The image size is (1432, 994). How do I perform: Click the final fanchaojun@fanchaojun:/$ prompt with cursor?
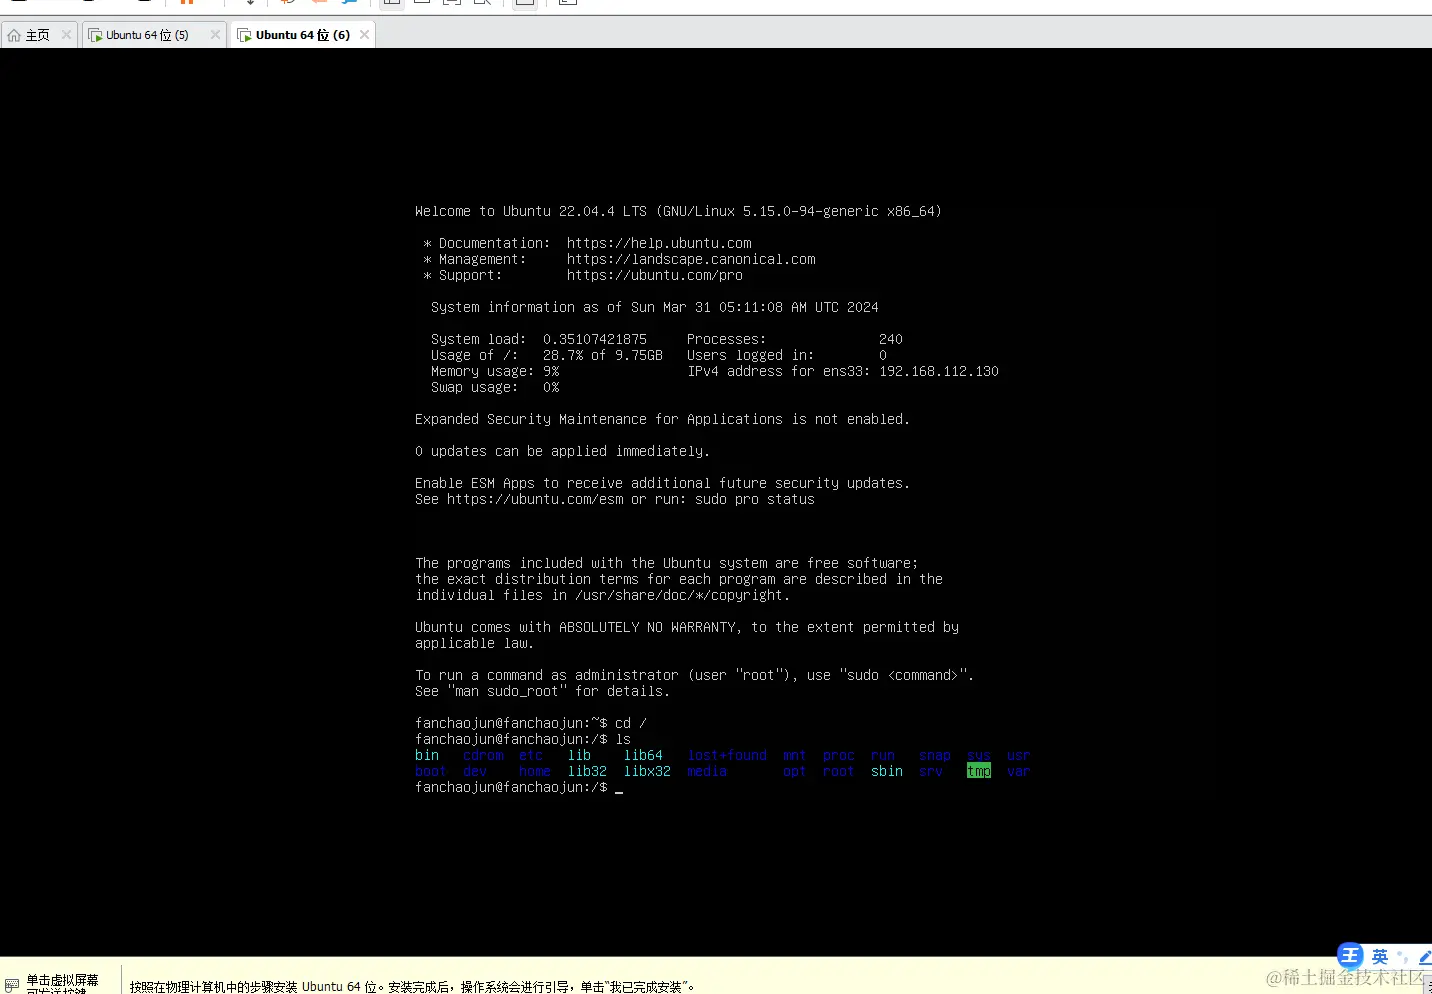(x=519, y=787)
